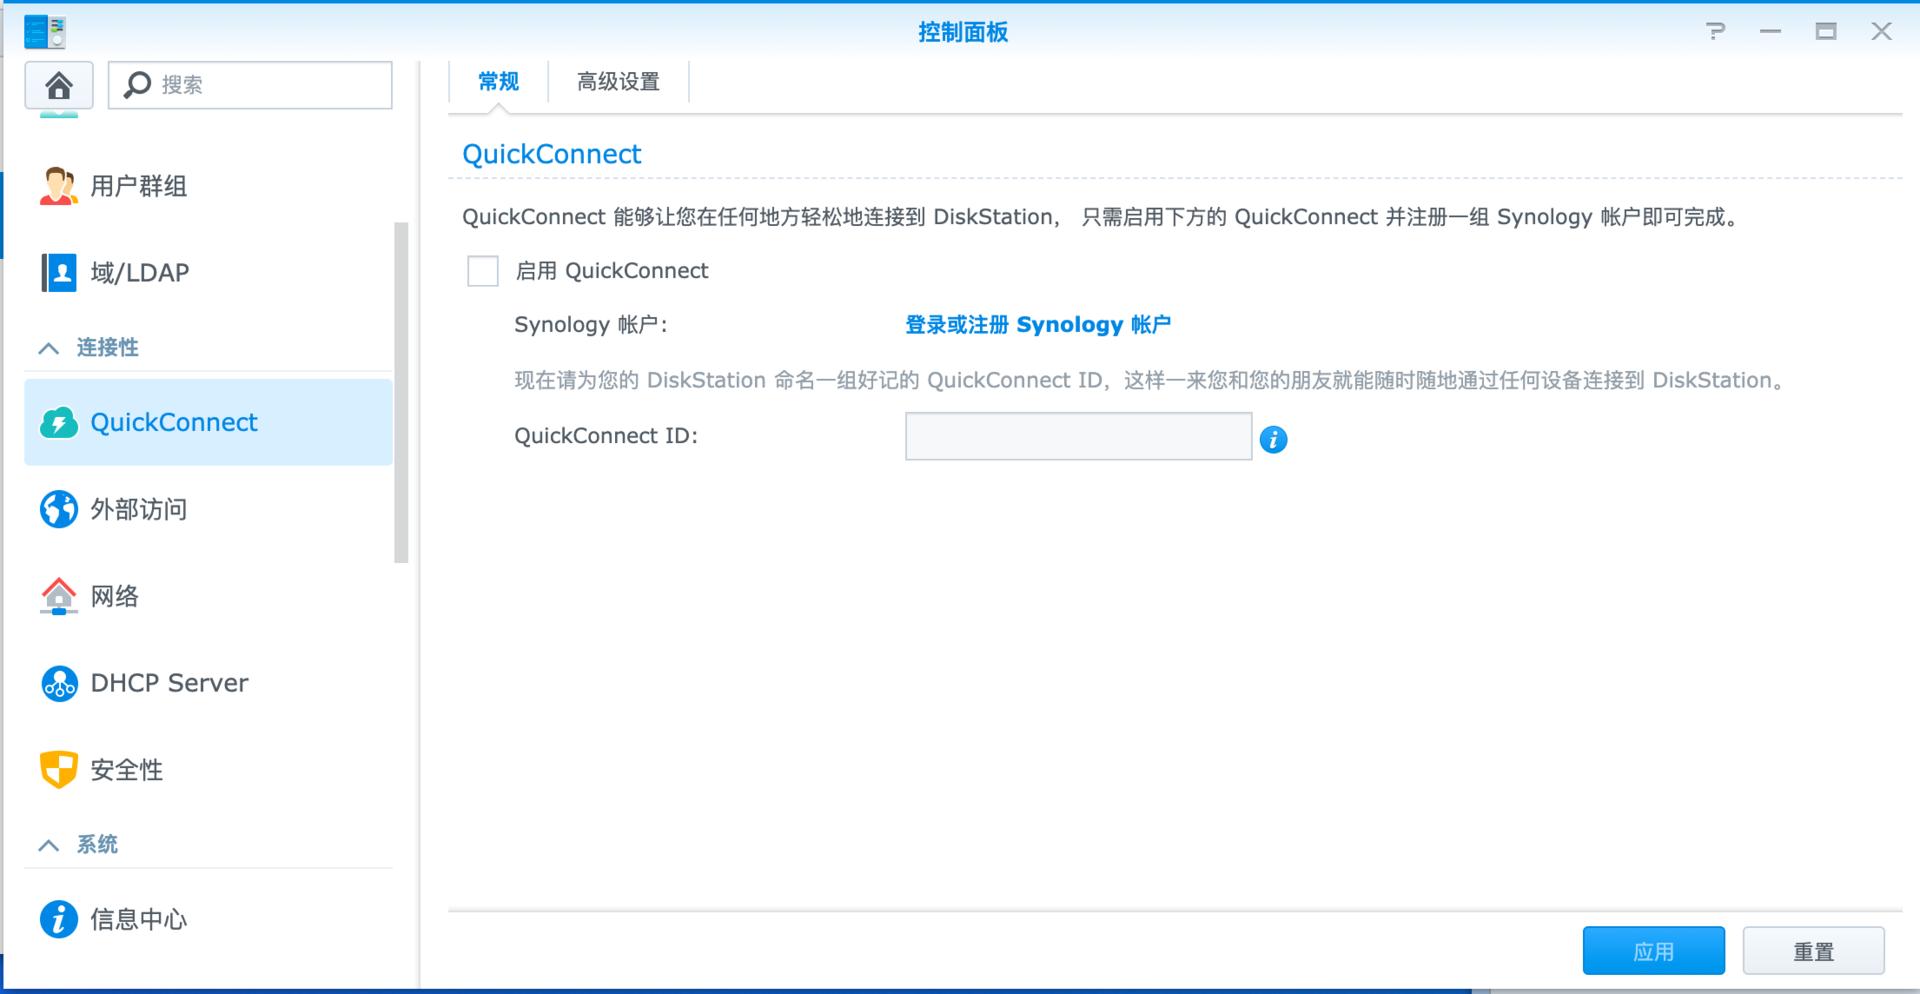Return to control panel home view
1920x994 pixels.
point(58,85)
